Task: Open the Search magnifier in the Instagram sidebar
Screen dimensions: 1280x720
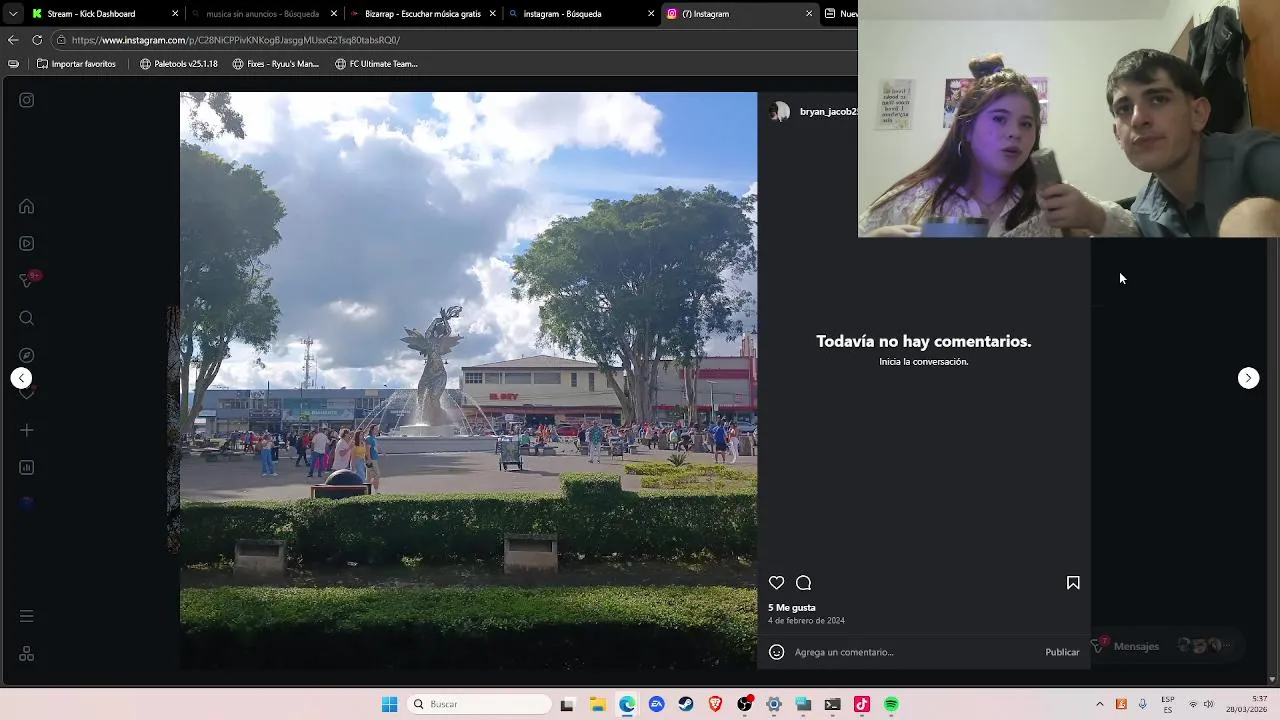Action: click(x=27, y=318)
